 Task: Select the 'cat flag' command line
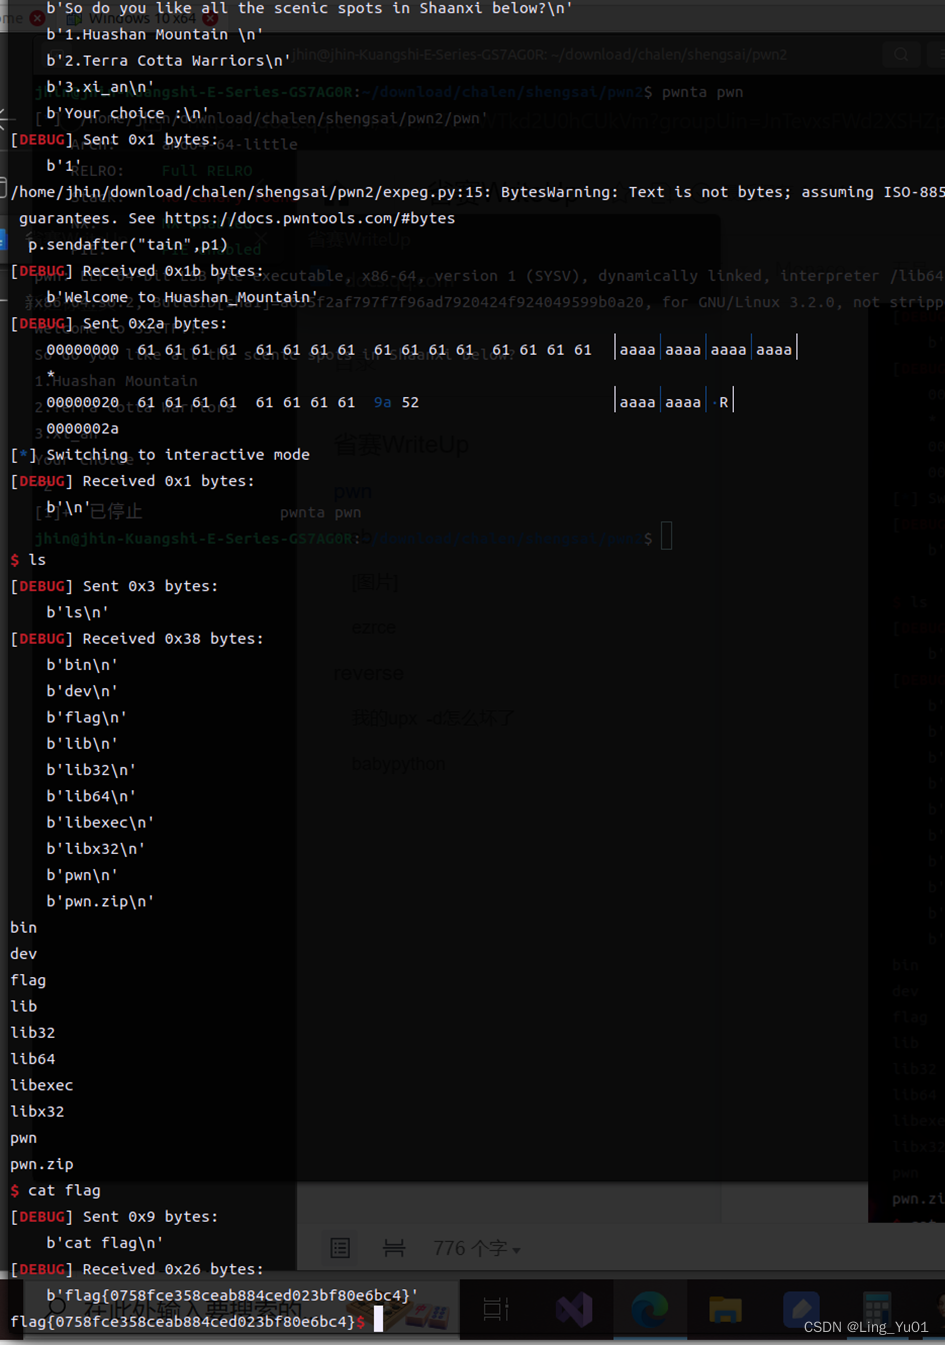(x=55, y=1190)
